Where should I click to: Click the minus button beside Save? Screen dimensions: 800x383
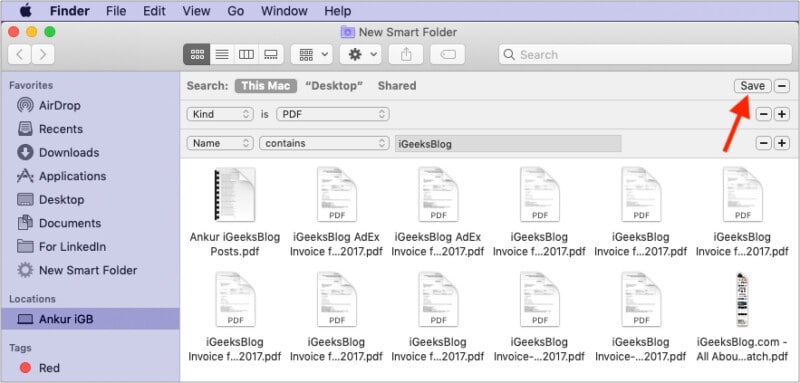click(x=782, y=86)
